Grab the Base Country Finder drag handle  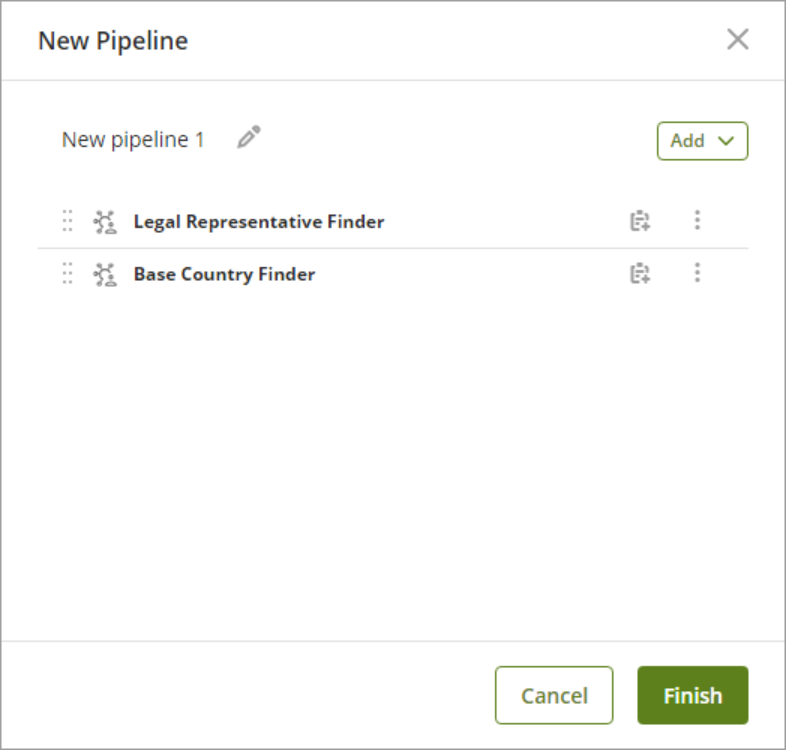tap(68, 273)
